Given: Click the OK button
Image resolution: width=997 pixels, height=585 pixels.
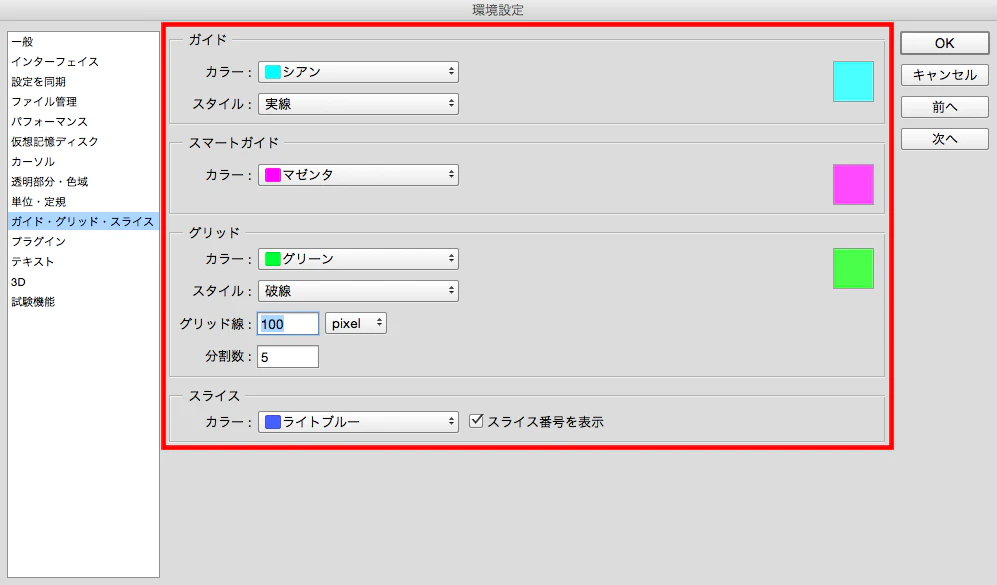Looking at the screenshot, I should pyautogui.click(x=944, y=43).
